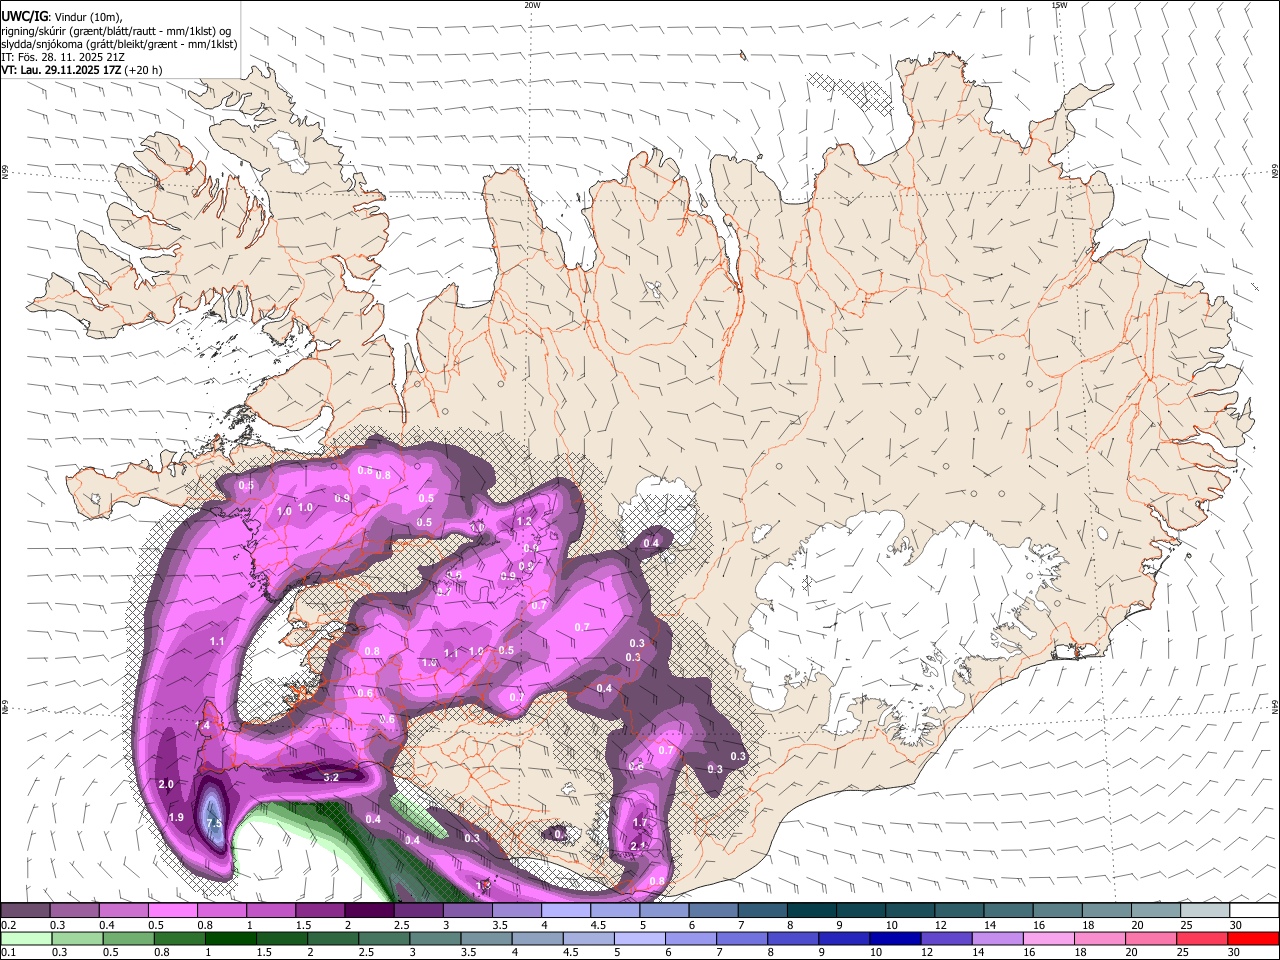1280x960 pixels.
Task: Select navy blue lower swatch between 10 and 12
Action: coord(894,939)
